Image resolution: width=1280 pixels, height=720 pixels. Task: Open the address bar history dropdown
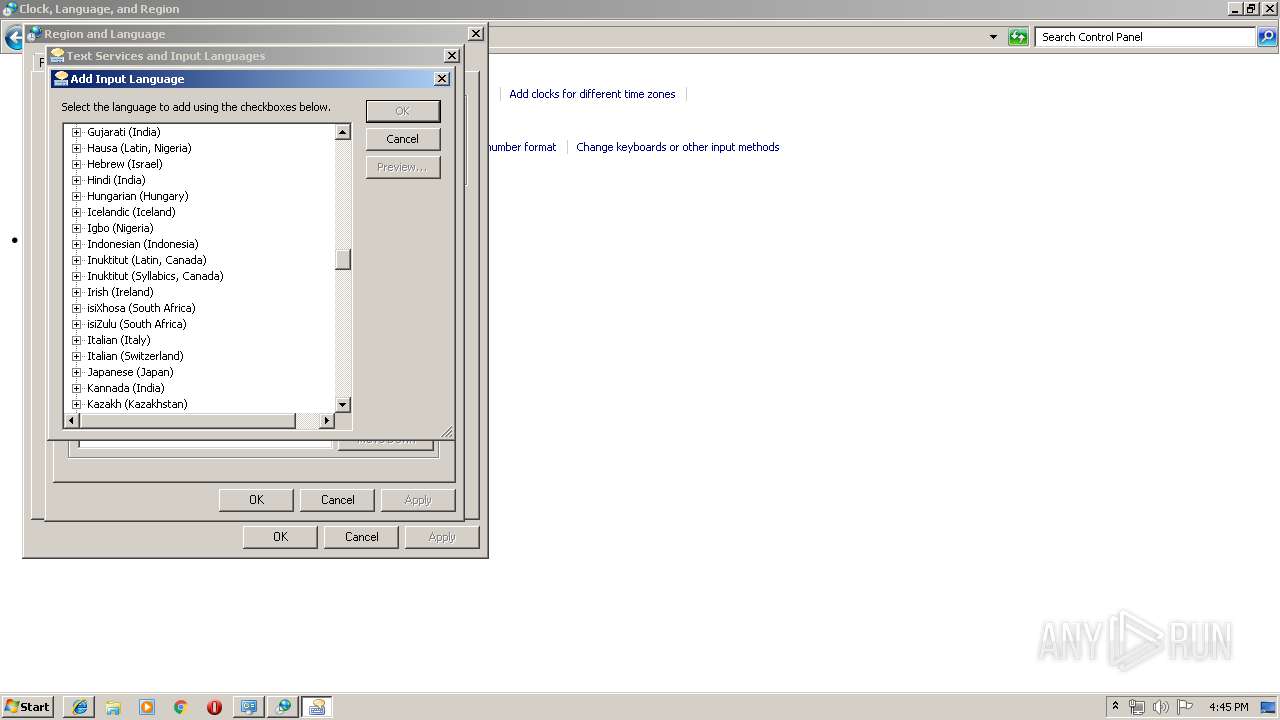point(993,37)
